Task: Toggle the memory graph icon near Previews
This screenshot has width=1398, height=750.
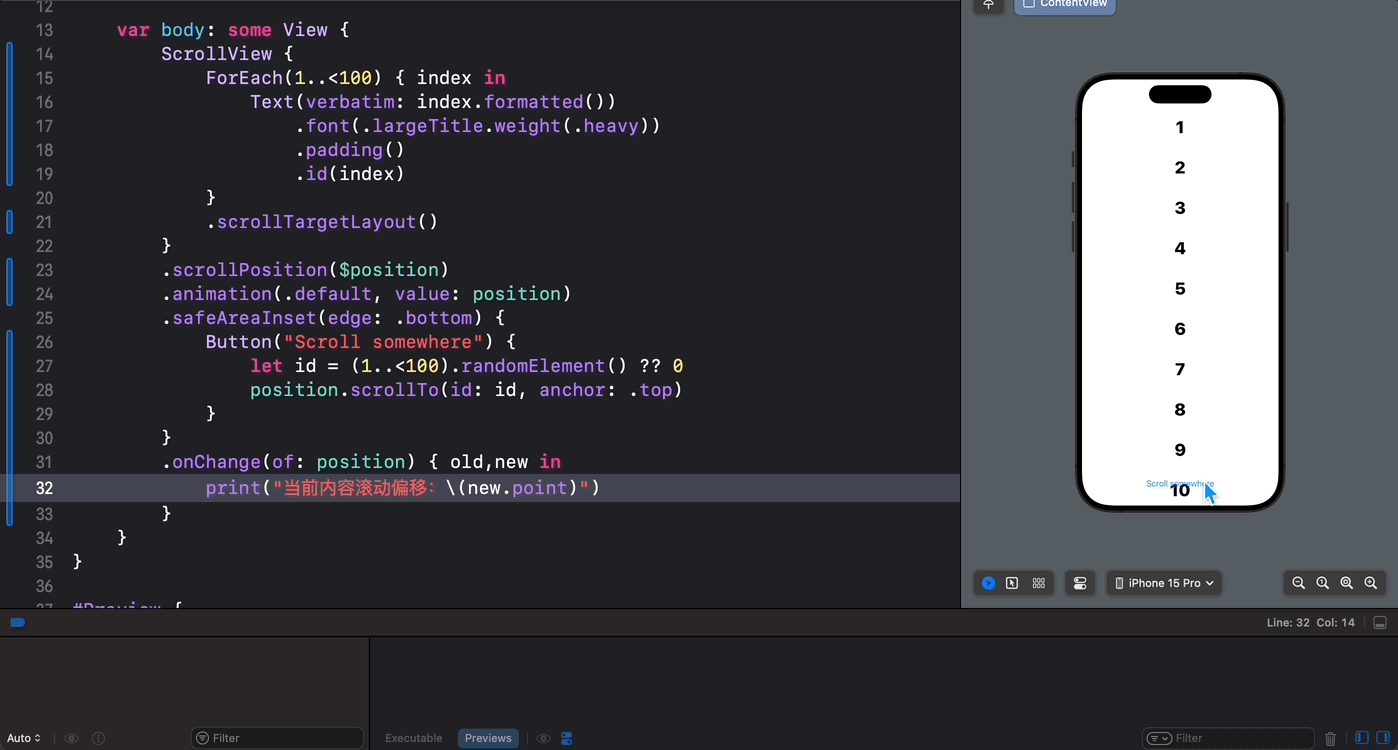Action: click(x=566, y=738)
